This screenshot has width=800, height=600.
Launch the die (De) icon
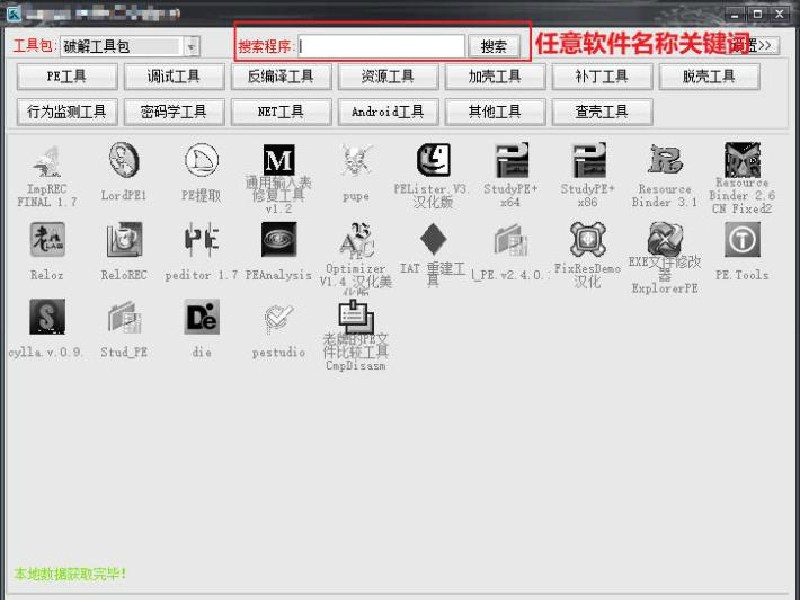coord(202,317)
